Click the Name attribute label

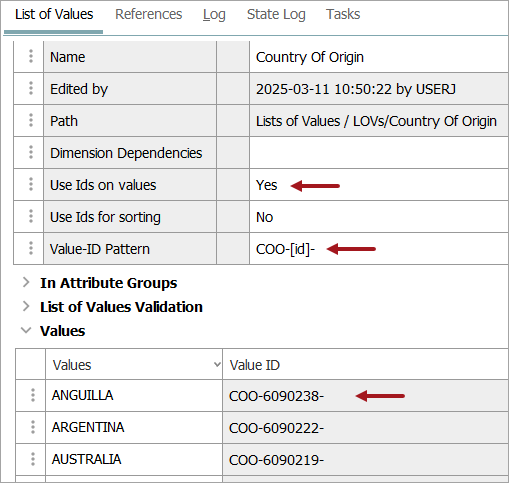(x=68, y=57)
